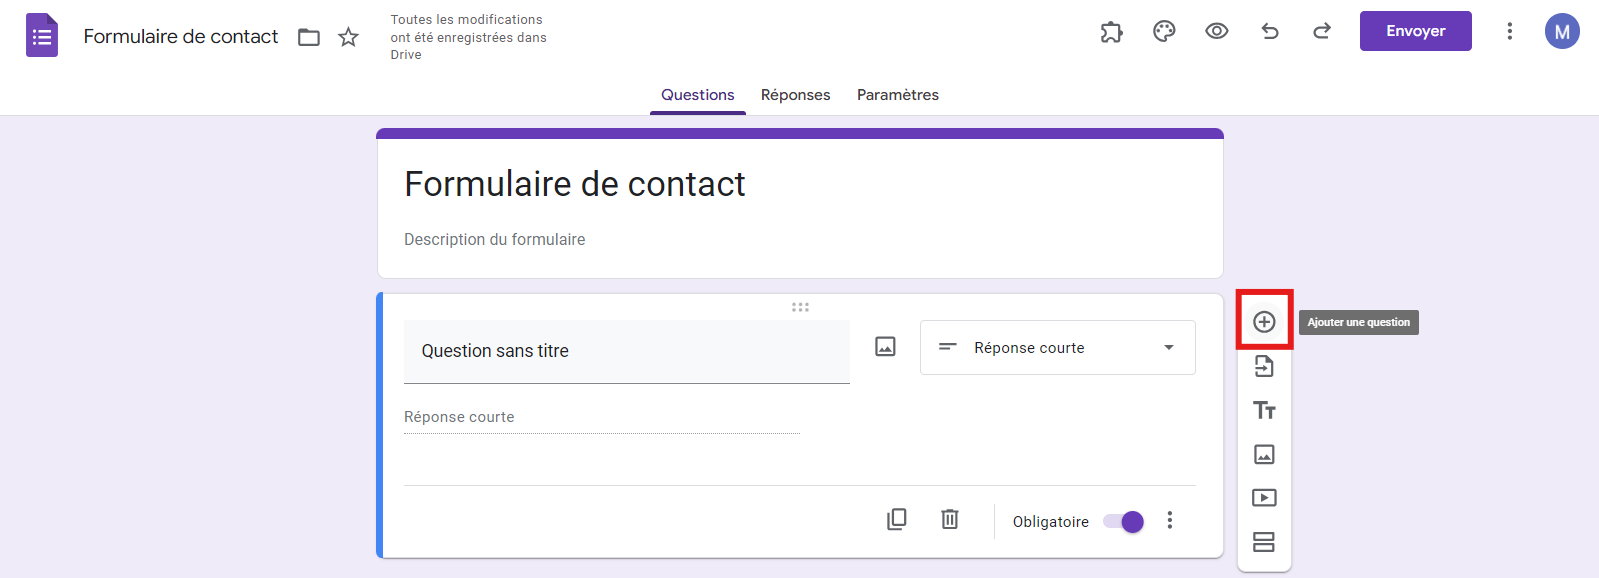The image size is (1599, 578).
Task: Add a title and description block
Action: pyautogui.click(x=1264, y=410)
